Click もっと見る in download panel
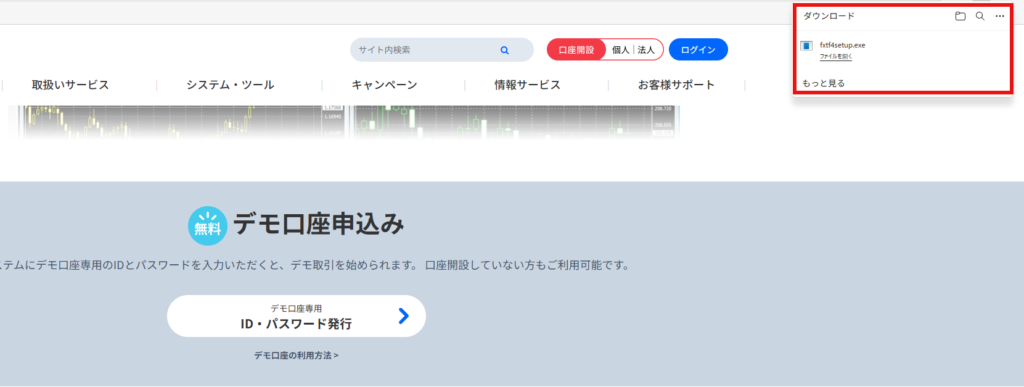This screenshot has height=387, width=1024. coord(824,83)
